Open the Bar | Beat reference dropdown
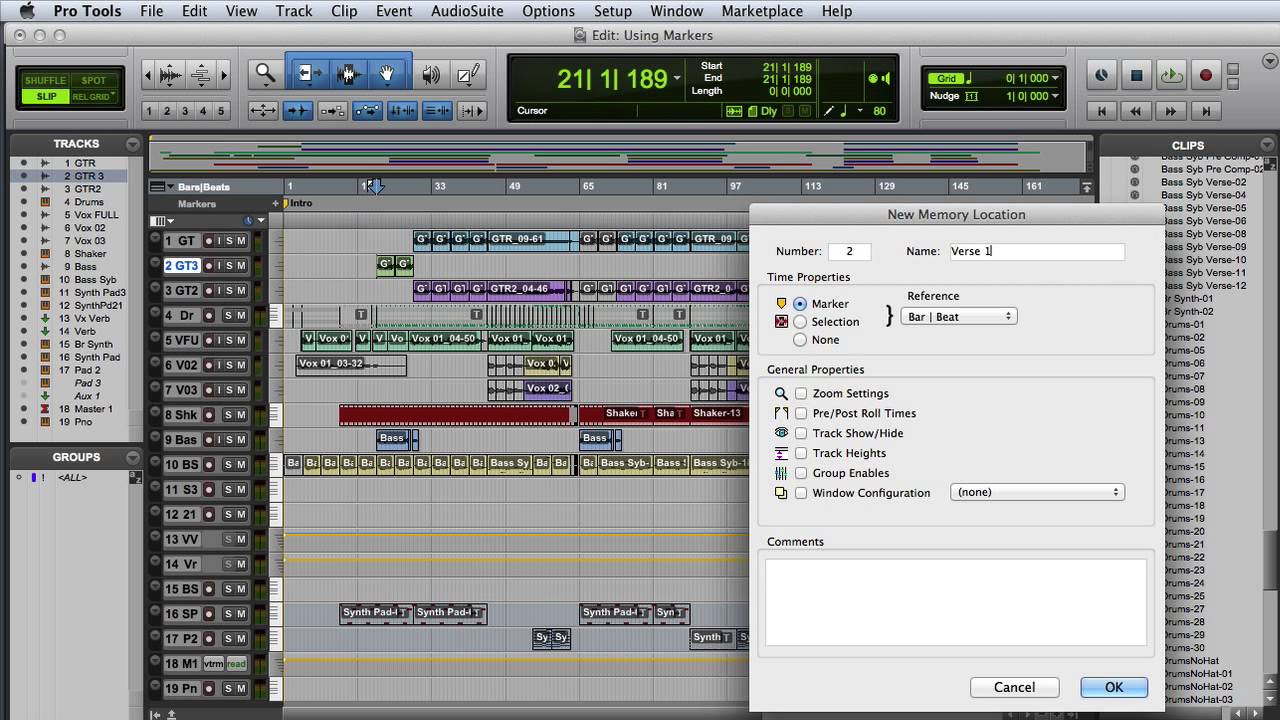 pyautogui.click(x=959, y=316)
